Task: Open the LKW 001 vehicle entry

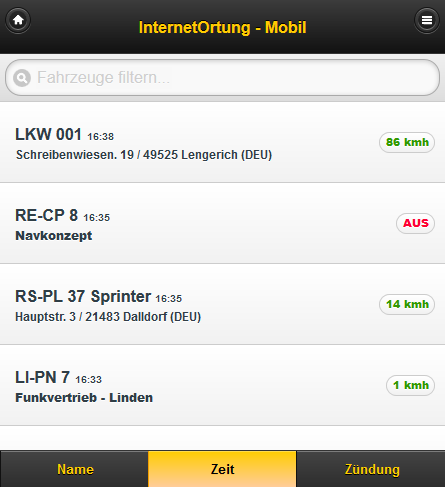Action: 222,142
